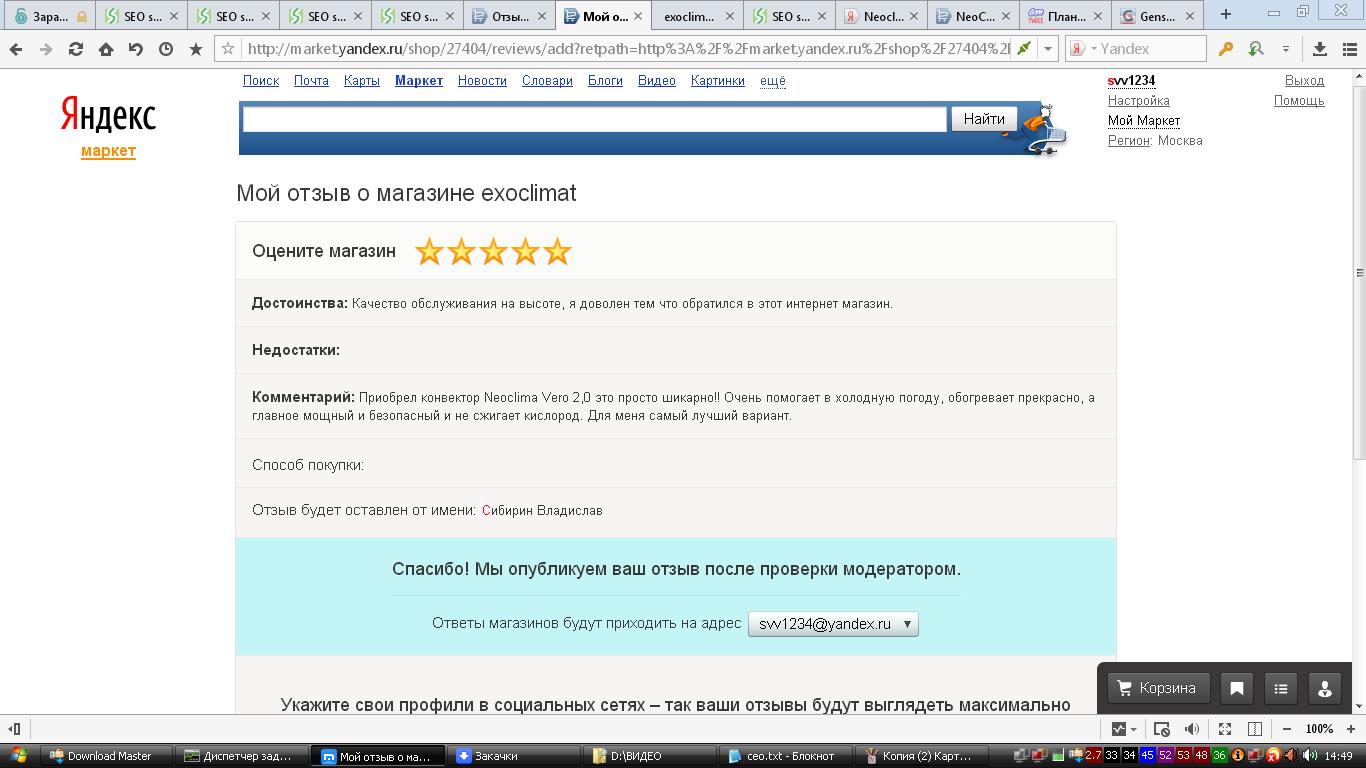This screenshot has width=1366, height=768.
Task: Click the user accounts icon beside key
Action: (x=1256, y=49)
